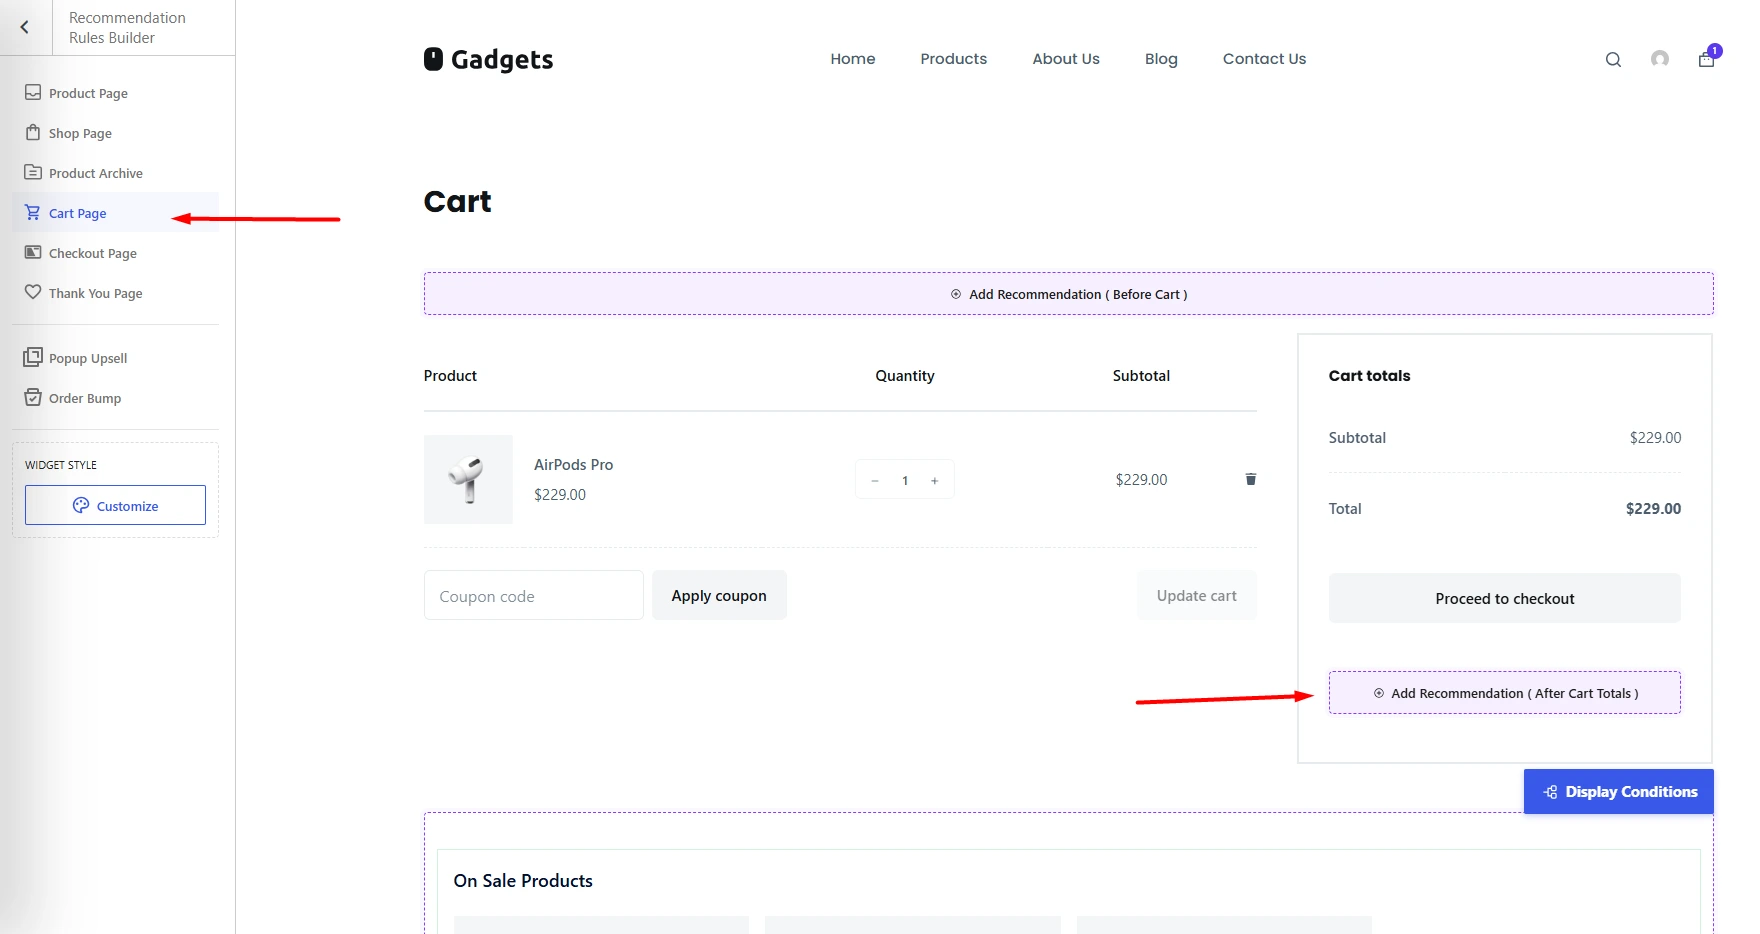This screenshot has height=934, width=1760.
Task: Click the On Sale Products heading
Action: pos(523,881)
